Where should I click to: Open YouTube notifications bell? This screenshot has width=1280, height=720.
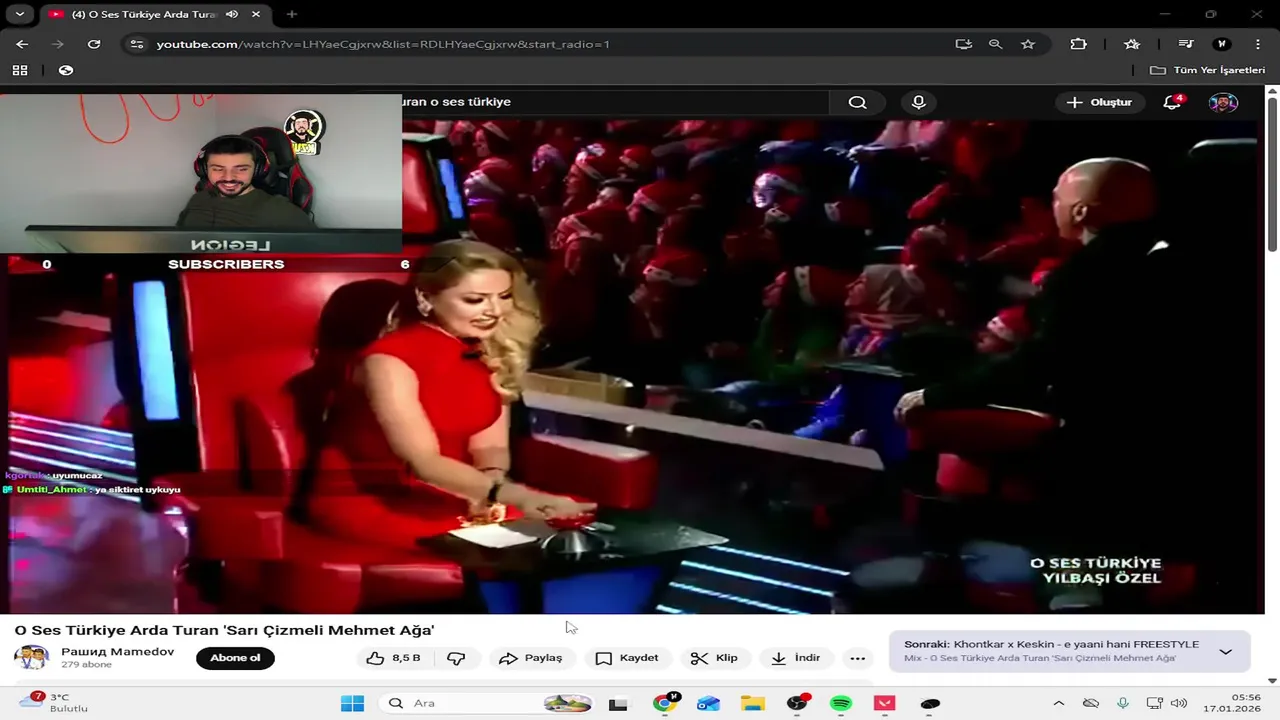tap(1172, 102)
